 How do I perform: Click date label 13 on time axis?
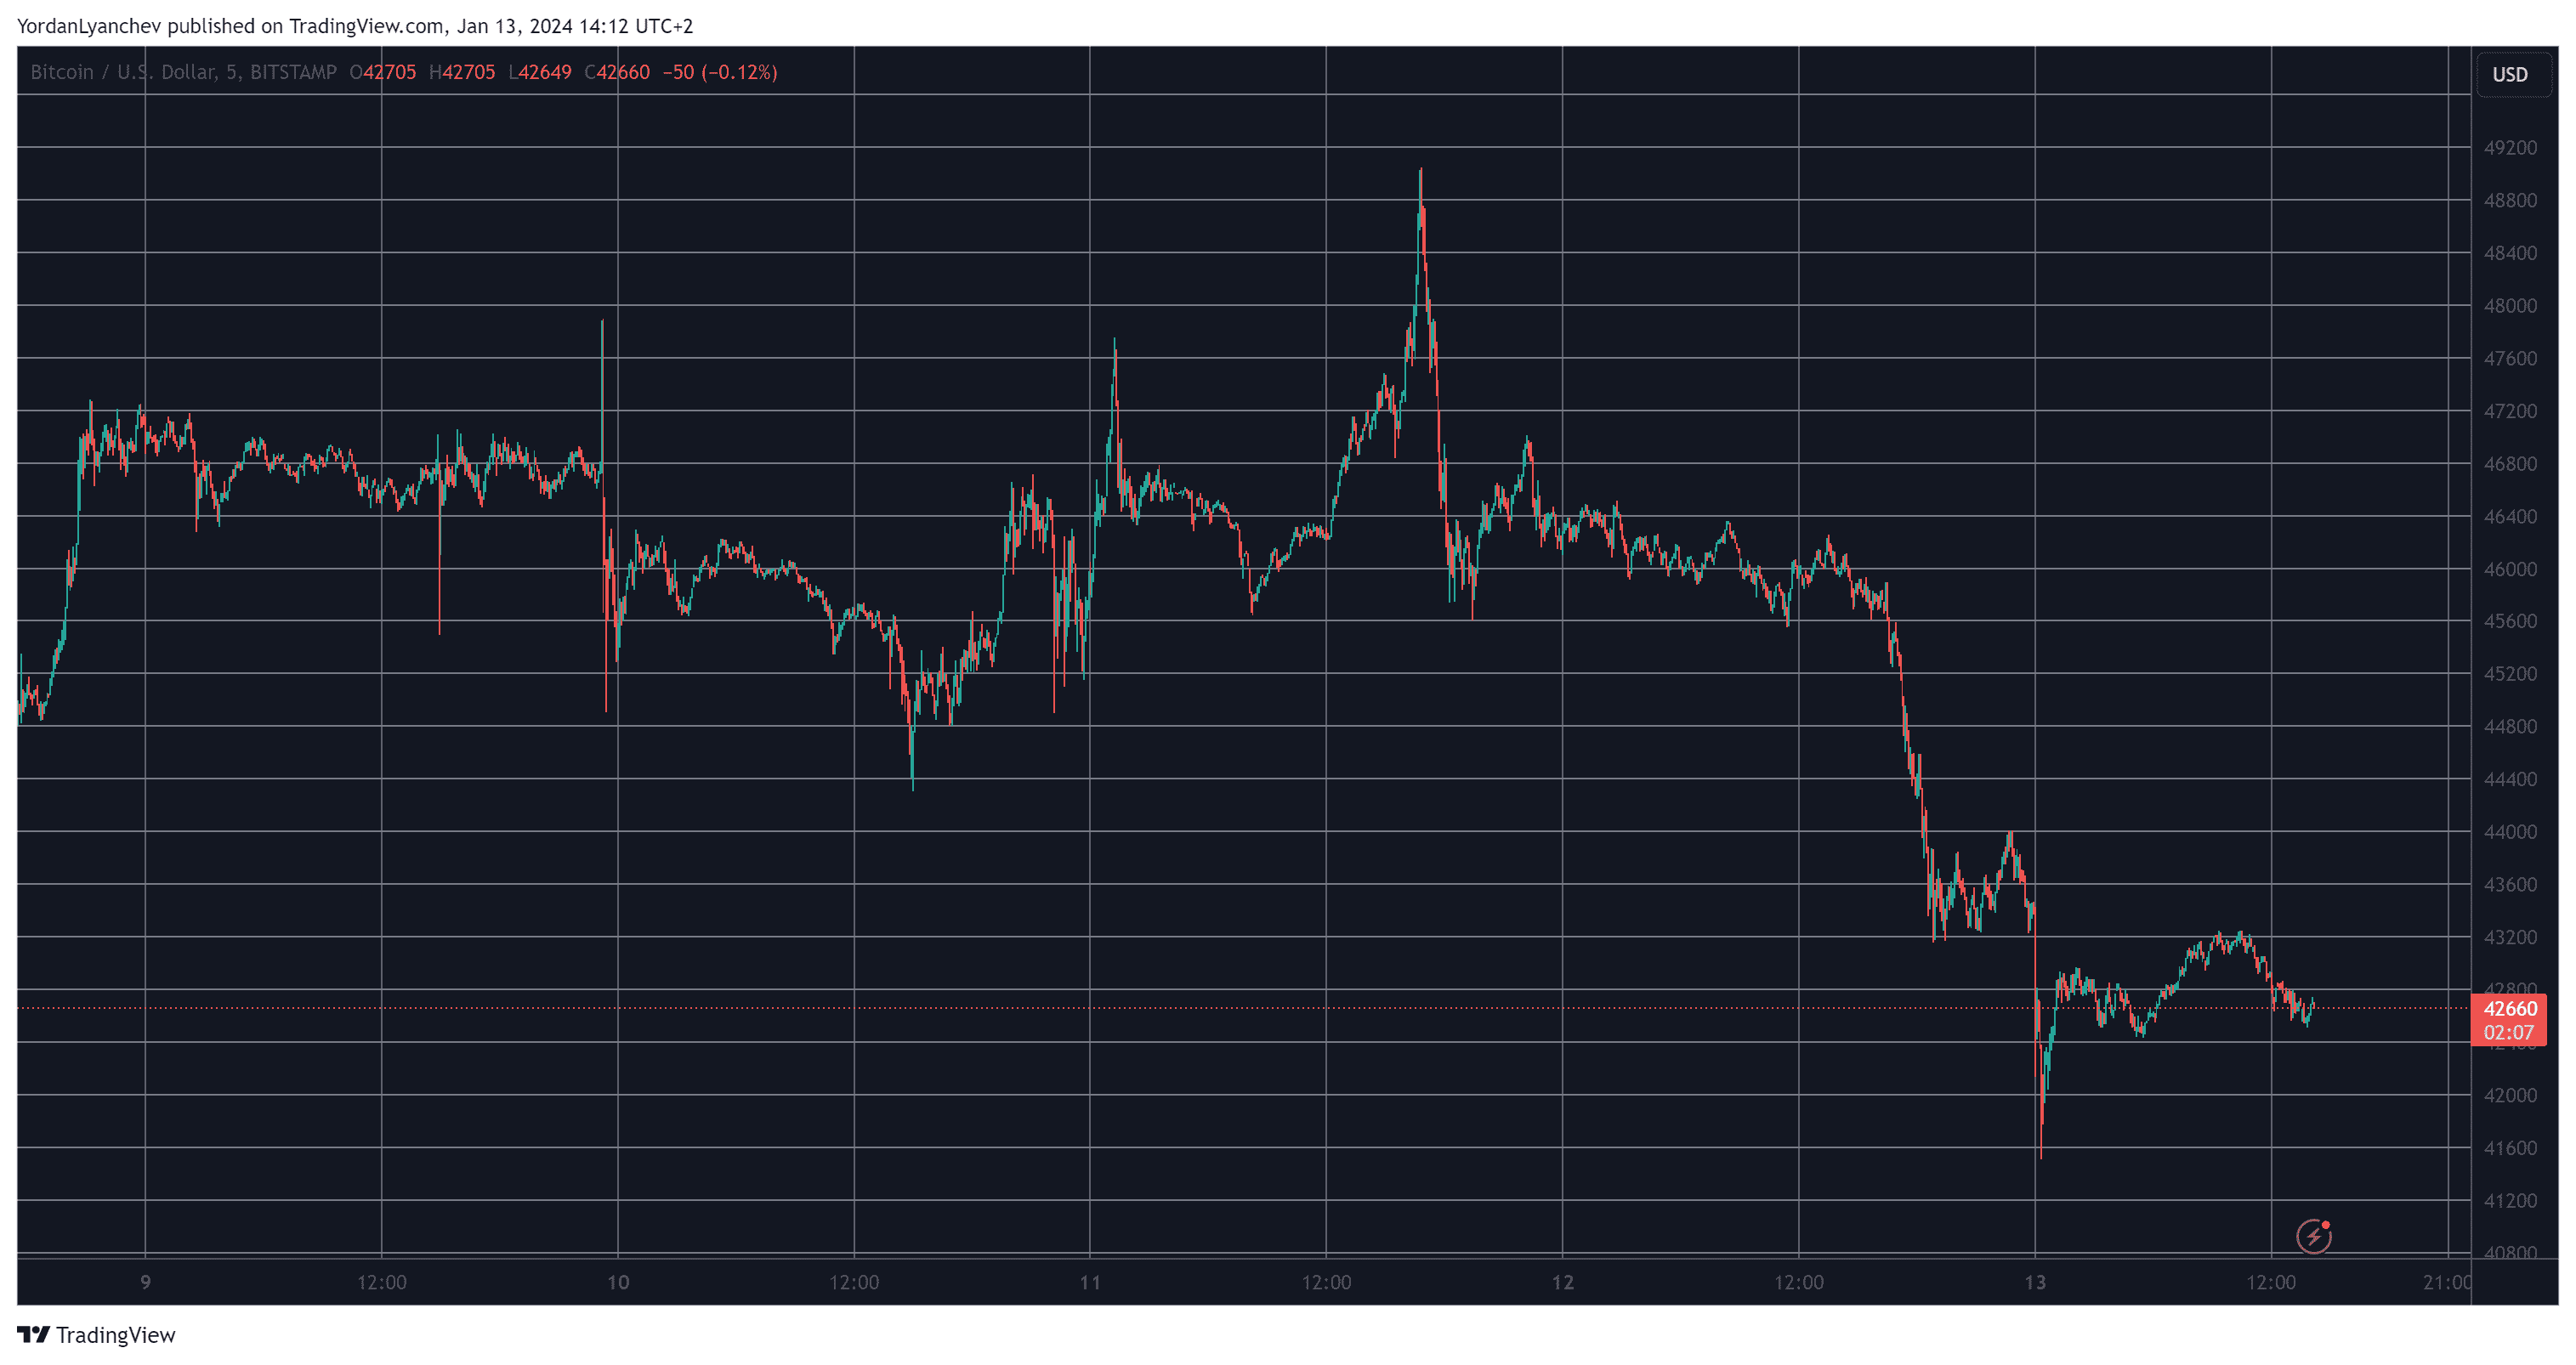point(2035,1282)
